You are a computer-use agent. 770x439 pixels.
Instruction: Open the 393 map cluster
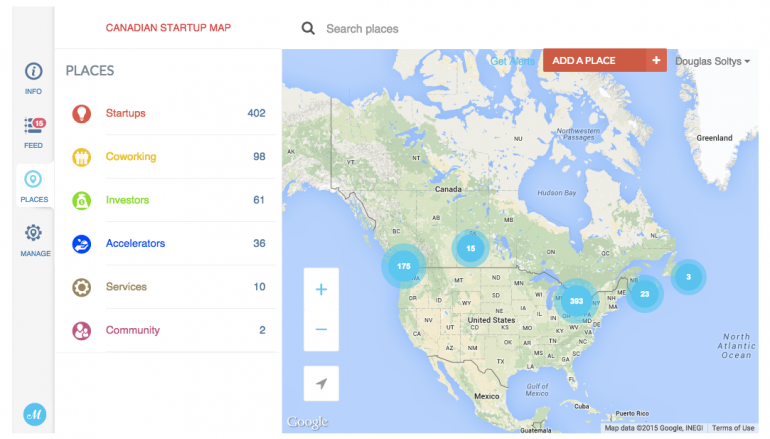tap(576, 301)
